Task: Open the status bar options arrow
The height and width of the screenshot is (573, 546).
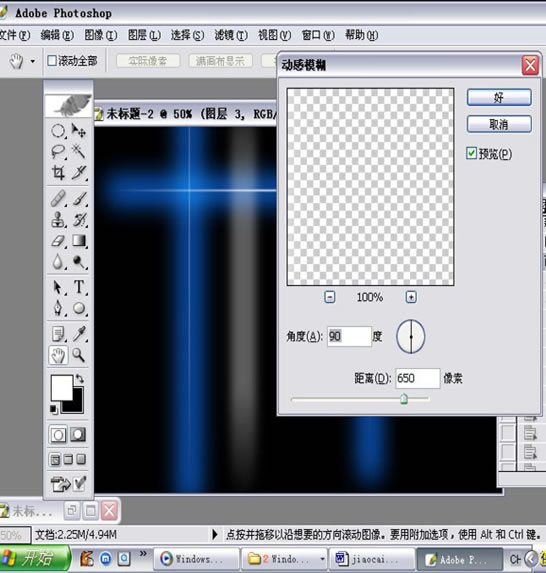Action: [215, 535]
